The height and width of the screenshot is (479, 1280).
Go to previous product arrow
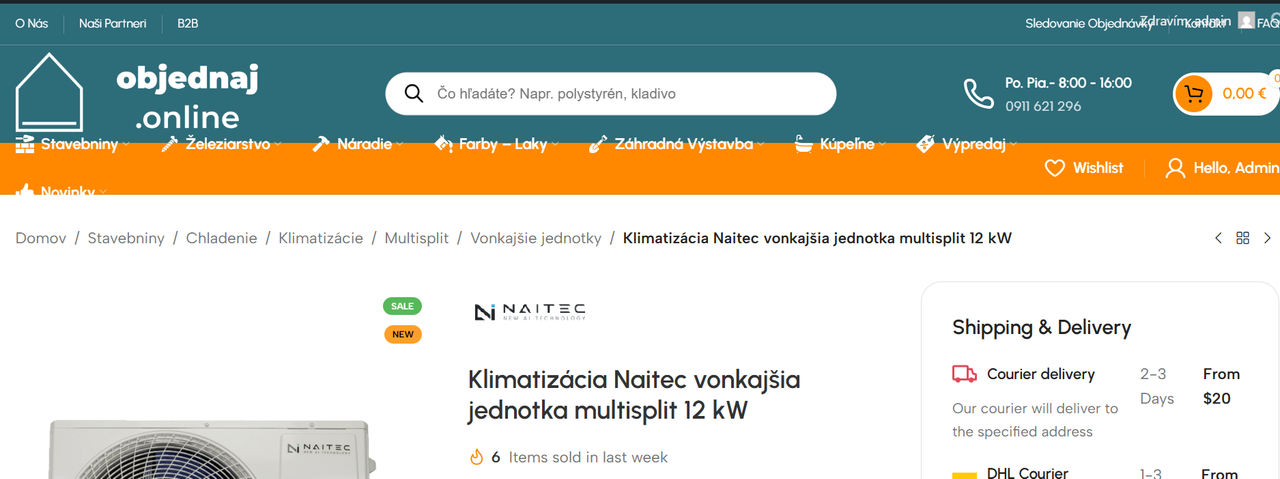[x=1218, y=238]
